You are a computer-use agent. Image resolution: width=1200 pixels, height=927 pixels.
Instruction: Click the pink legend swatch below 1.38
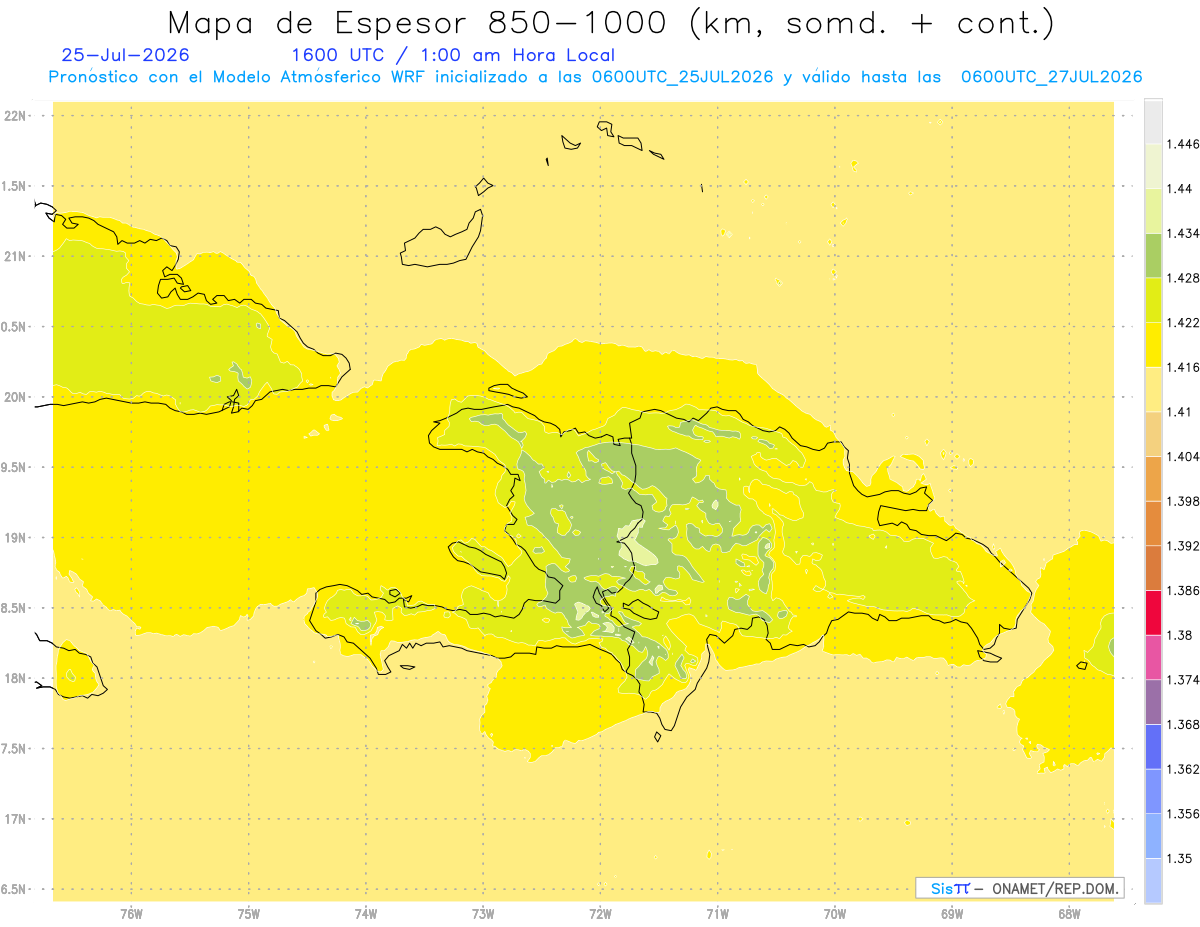tap(1153, 657)
